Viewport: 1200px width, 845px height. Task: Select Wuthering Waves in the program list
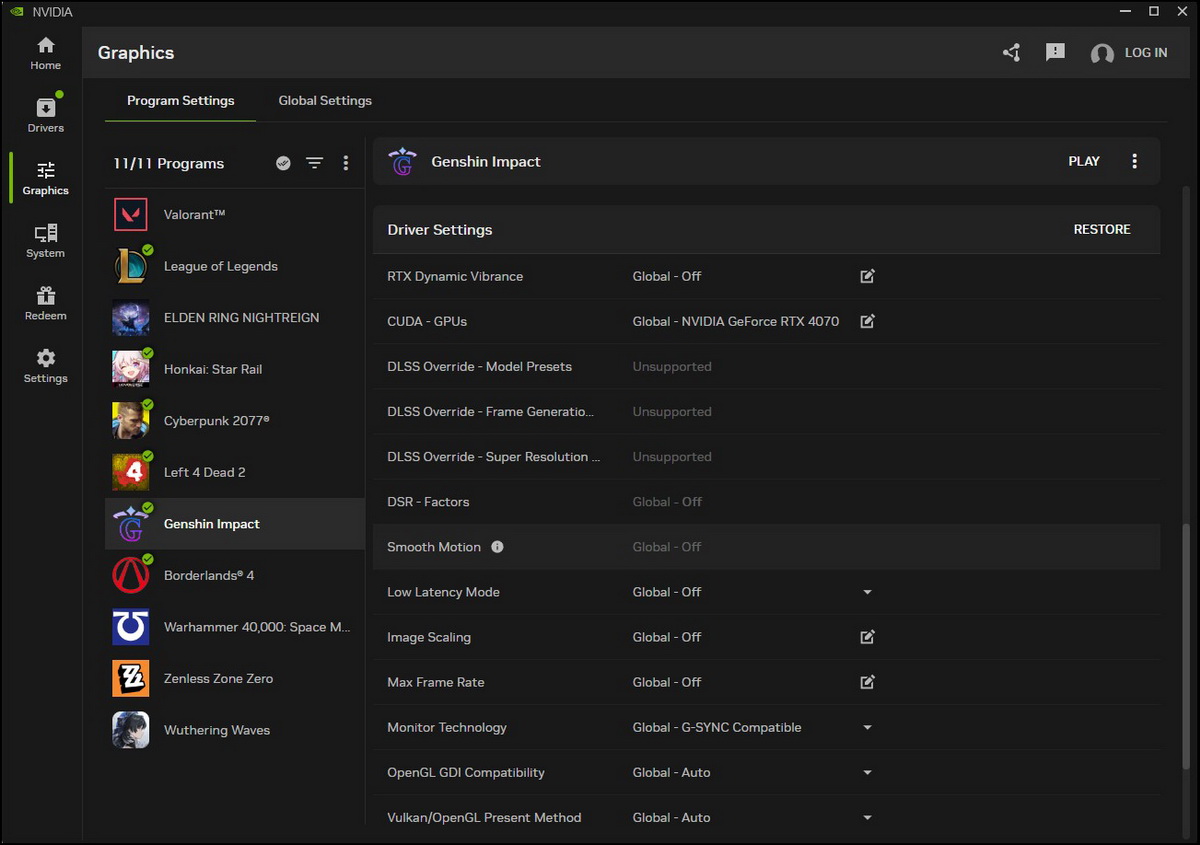235,730
